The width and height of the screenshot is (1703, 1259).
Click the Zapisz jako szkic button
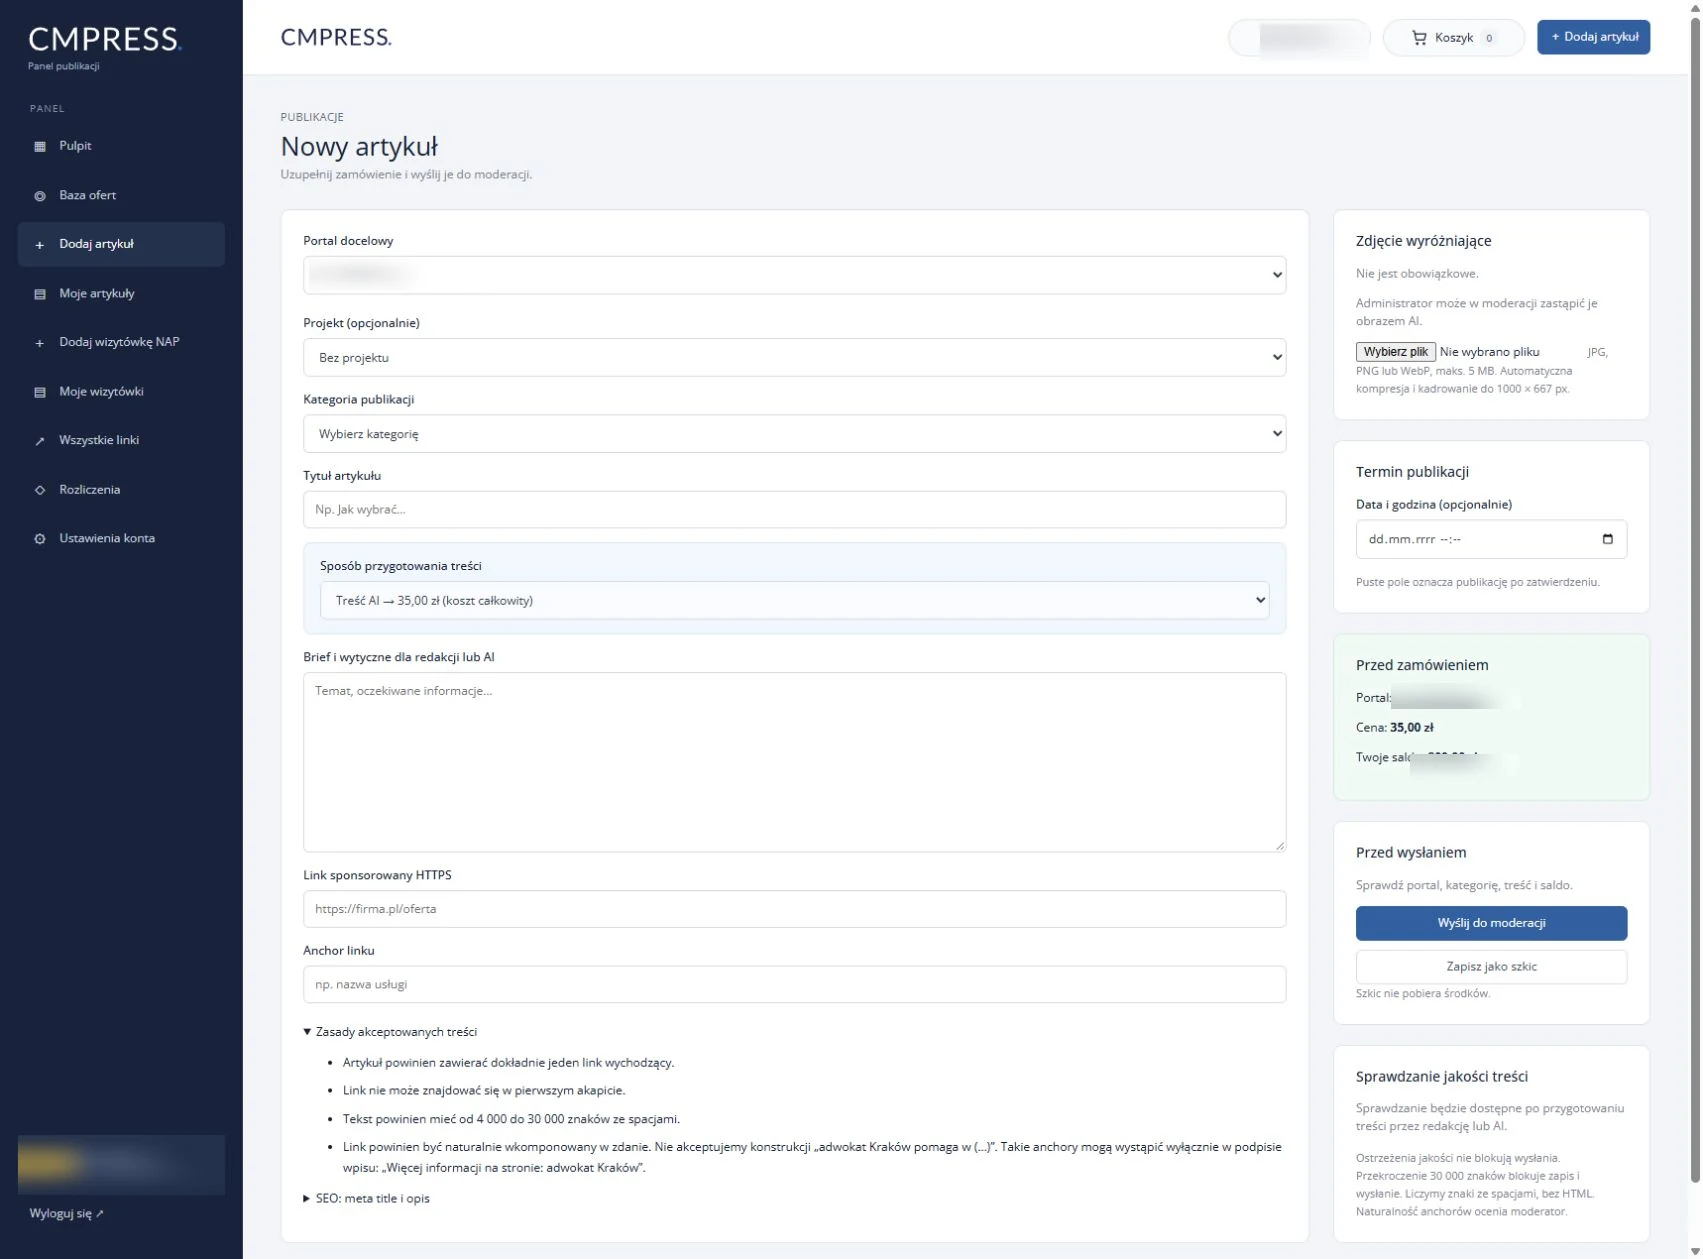tap(1491, 967)
